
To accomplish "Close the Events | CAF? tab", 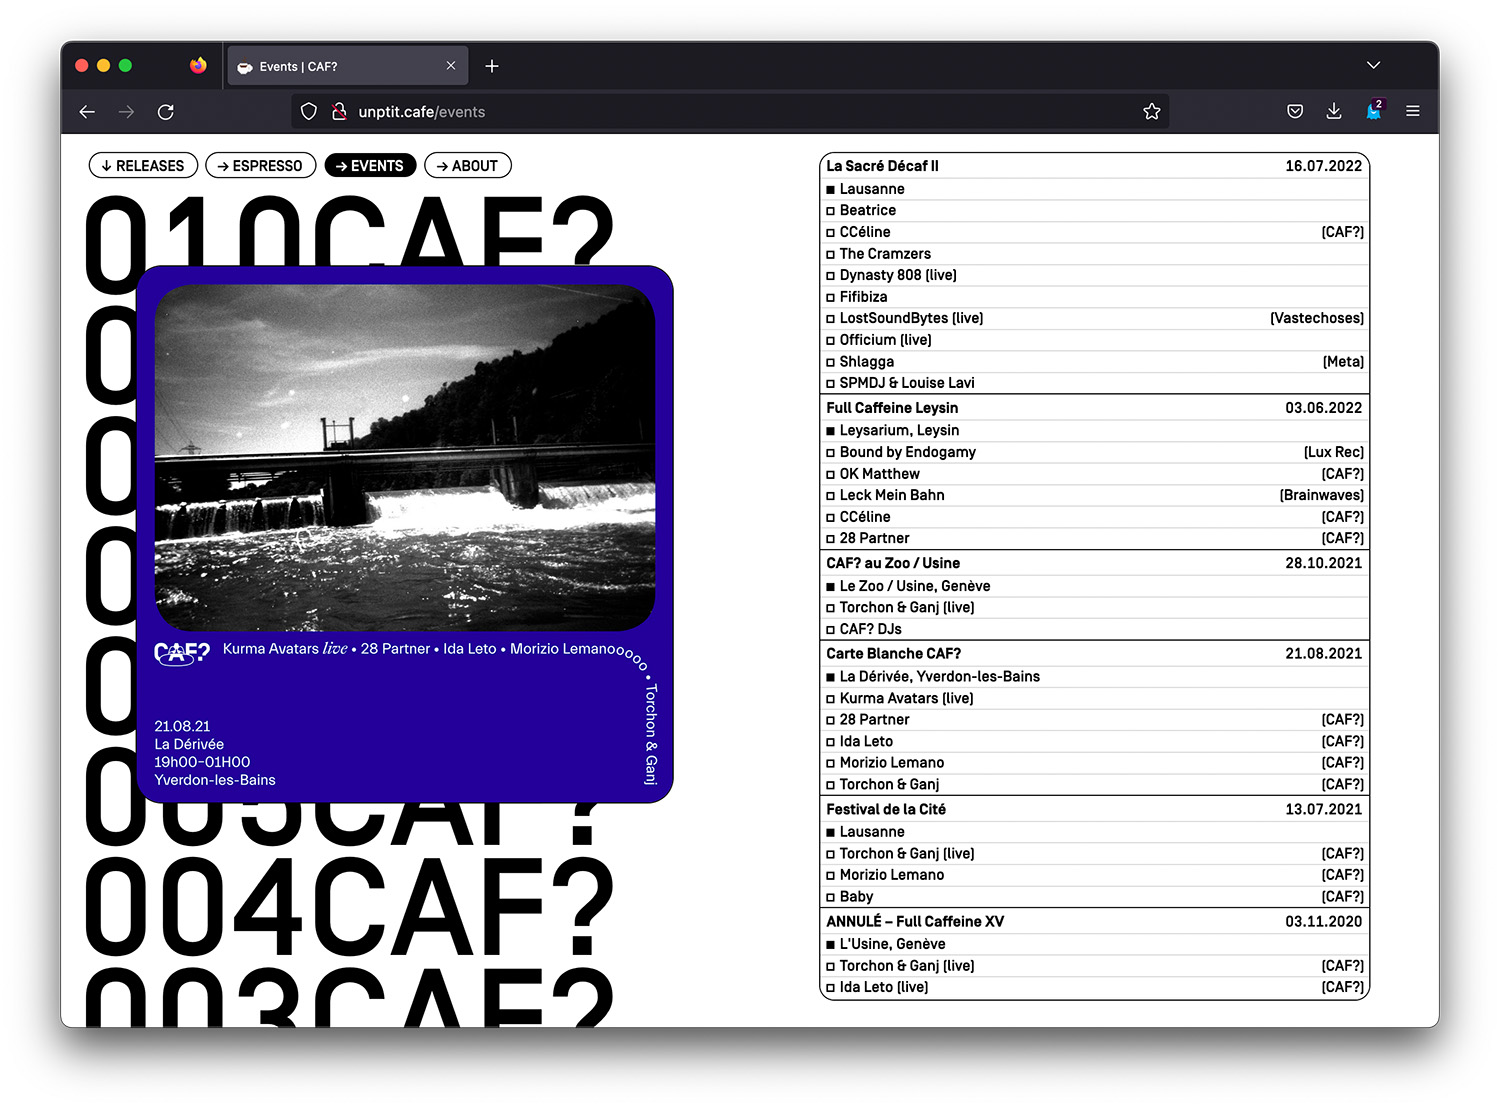I will [451, 66].
